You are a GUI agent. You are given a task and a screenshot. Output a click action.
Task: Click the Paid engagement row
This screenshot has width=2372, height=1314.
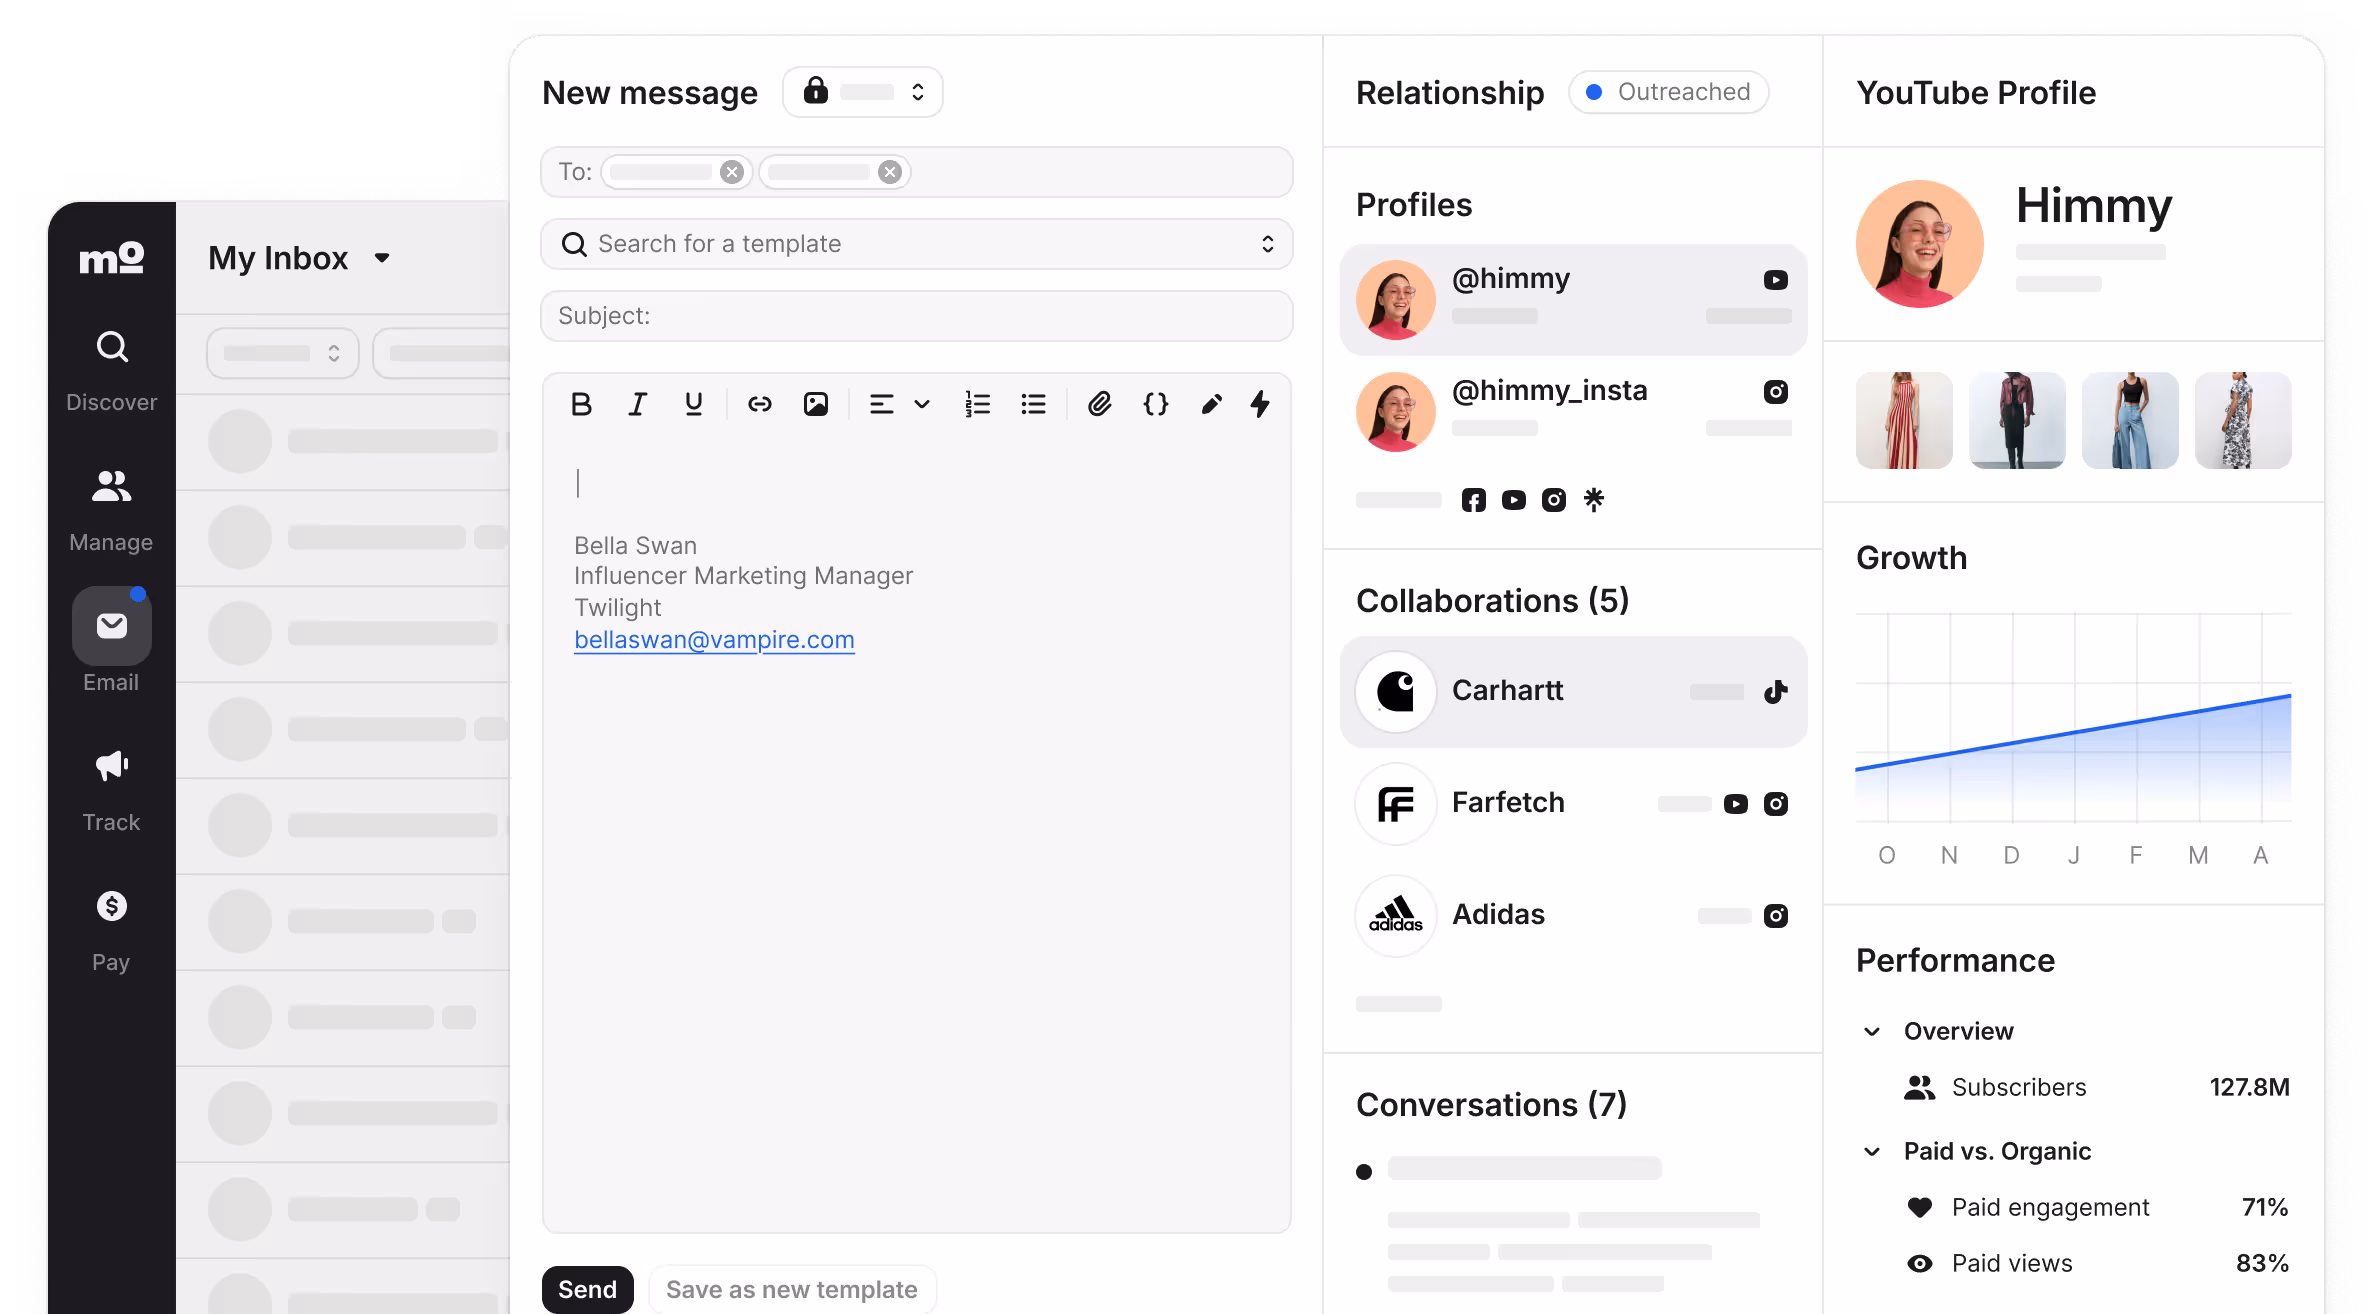click(2096, 1207)
